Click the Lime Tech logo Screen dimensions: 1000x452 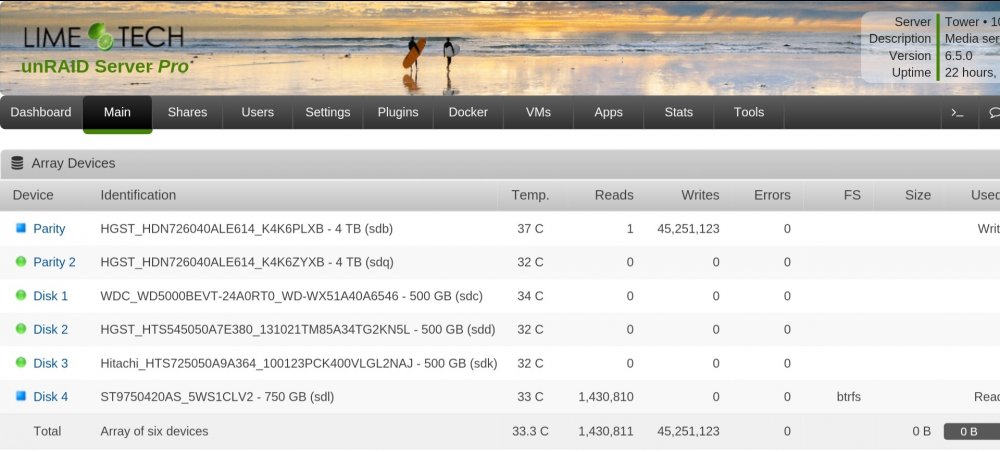pyautogui.click(x=103, y=37)
